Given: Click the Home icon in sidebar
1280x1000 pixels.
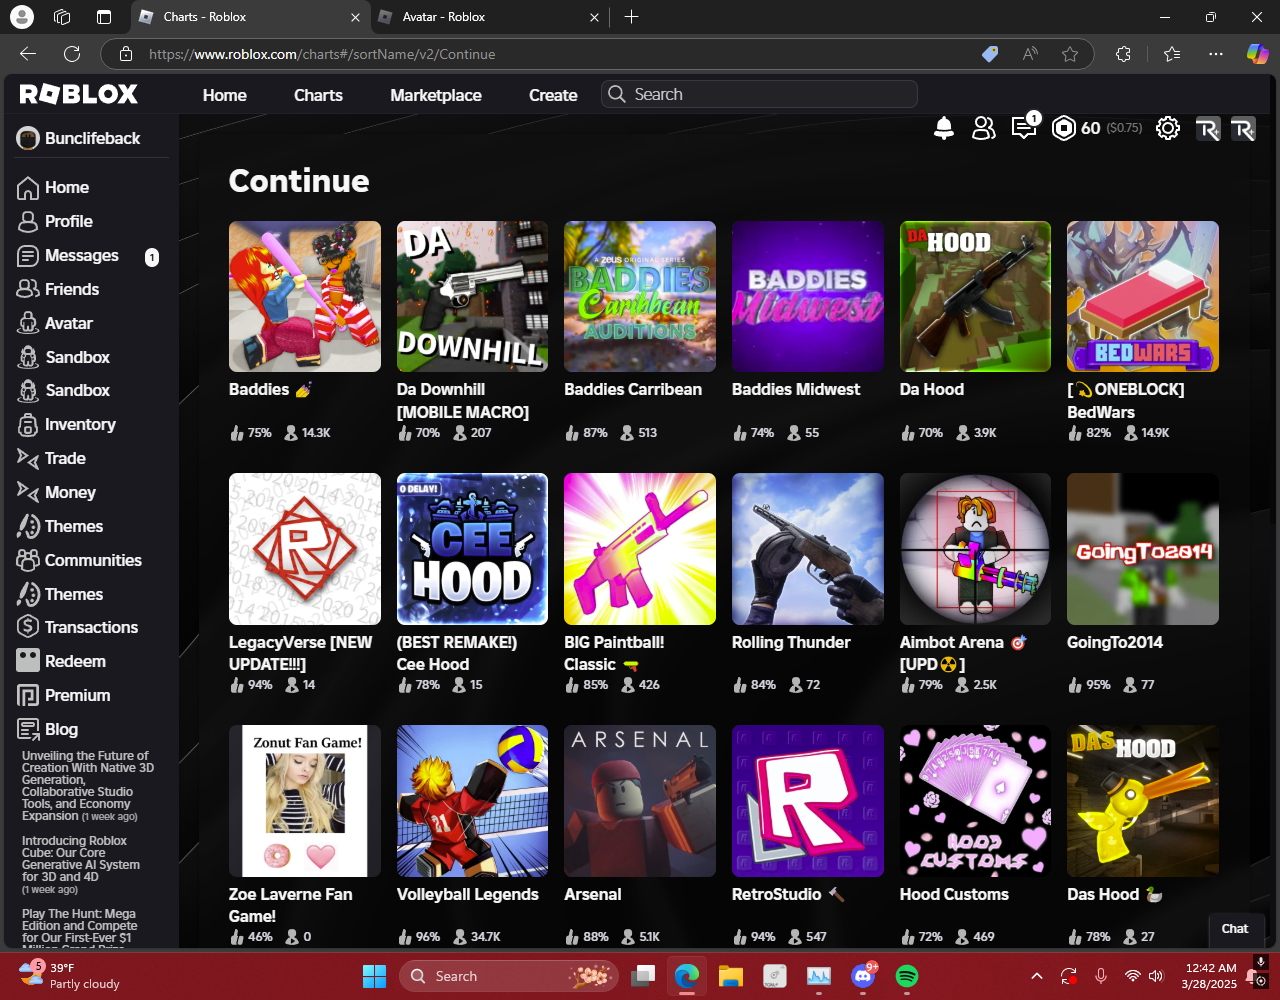Looking at the screenshot, I should 28,188.
